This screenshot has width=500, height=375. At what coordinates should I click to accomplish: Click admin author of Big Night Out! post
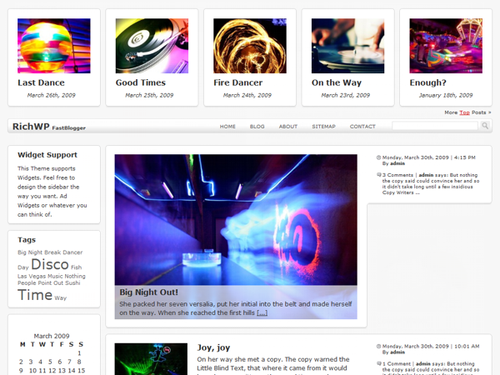pos(397,163)
